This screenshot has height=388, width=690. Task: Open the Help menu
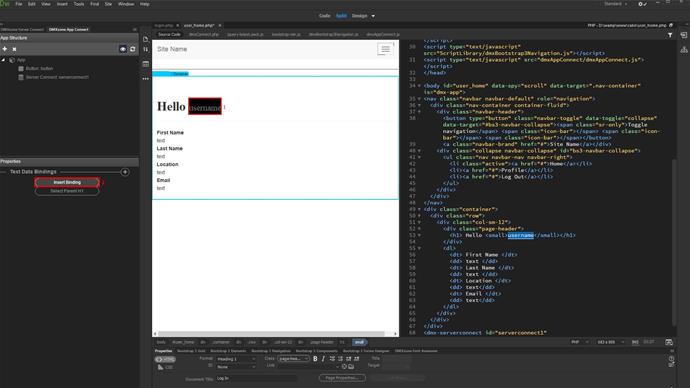coord(144,4)
